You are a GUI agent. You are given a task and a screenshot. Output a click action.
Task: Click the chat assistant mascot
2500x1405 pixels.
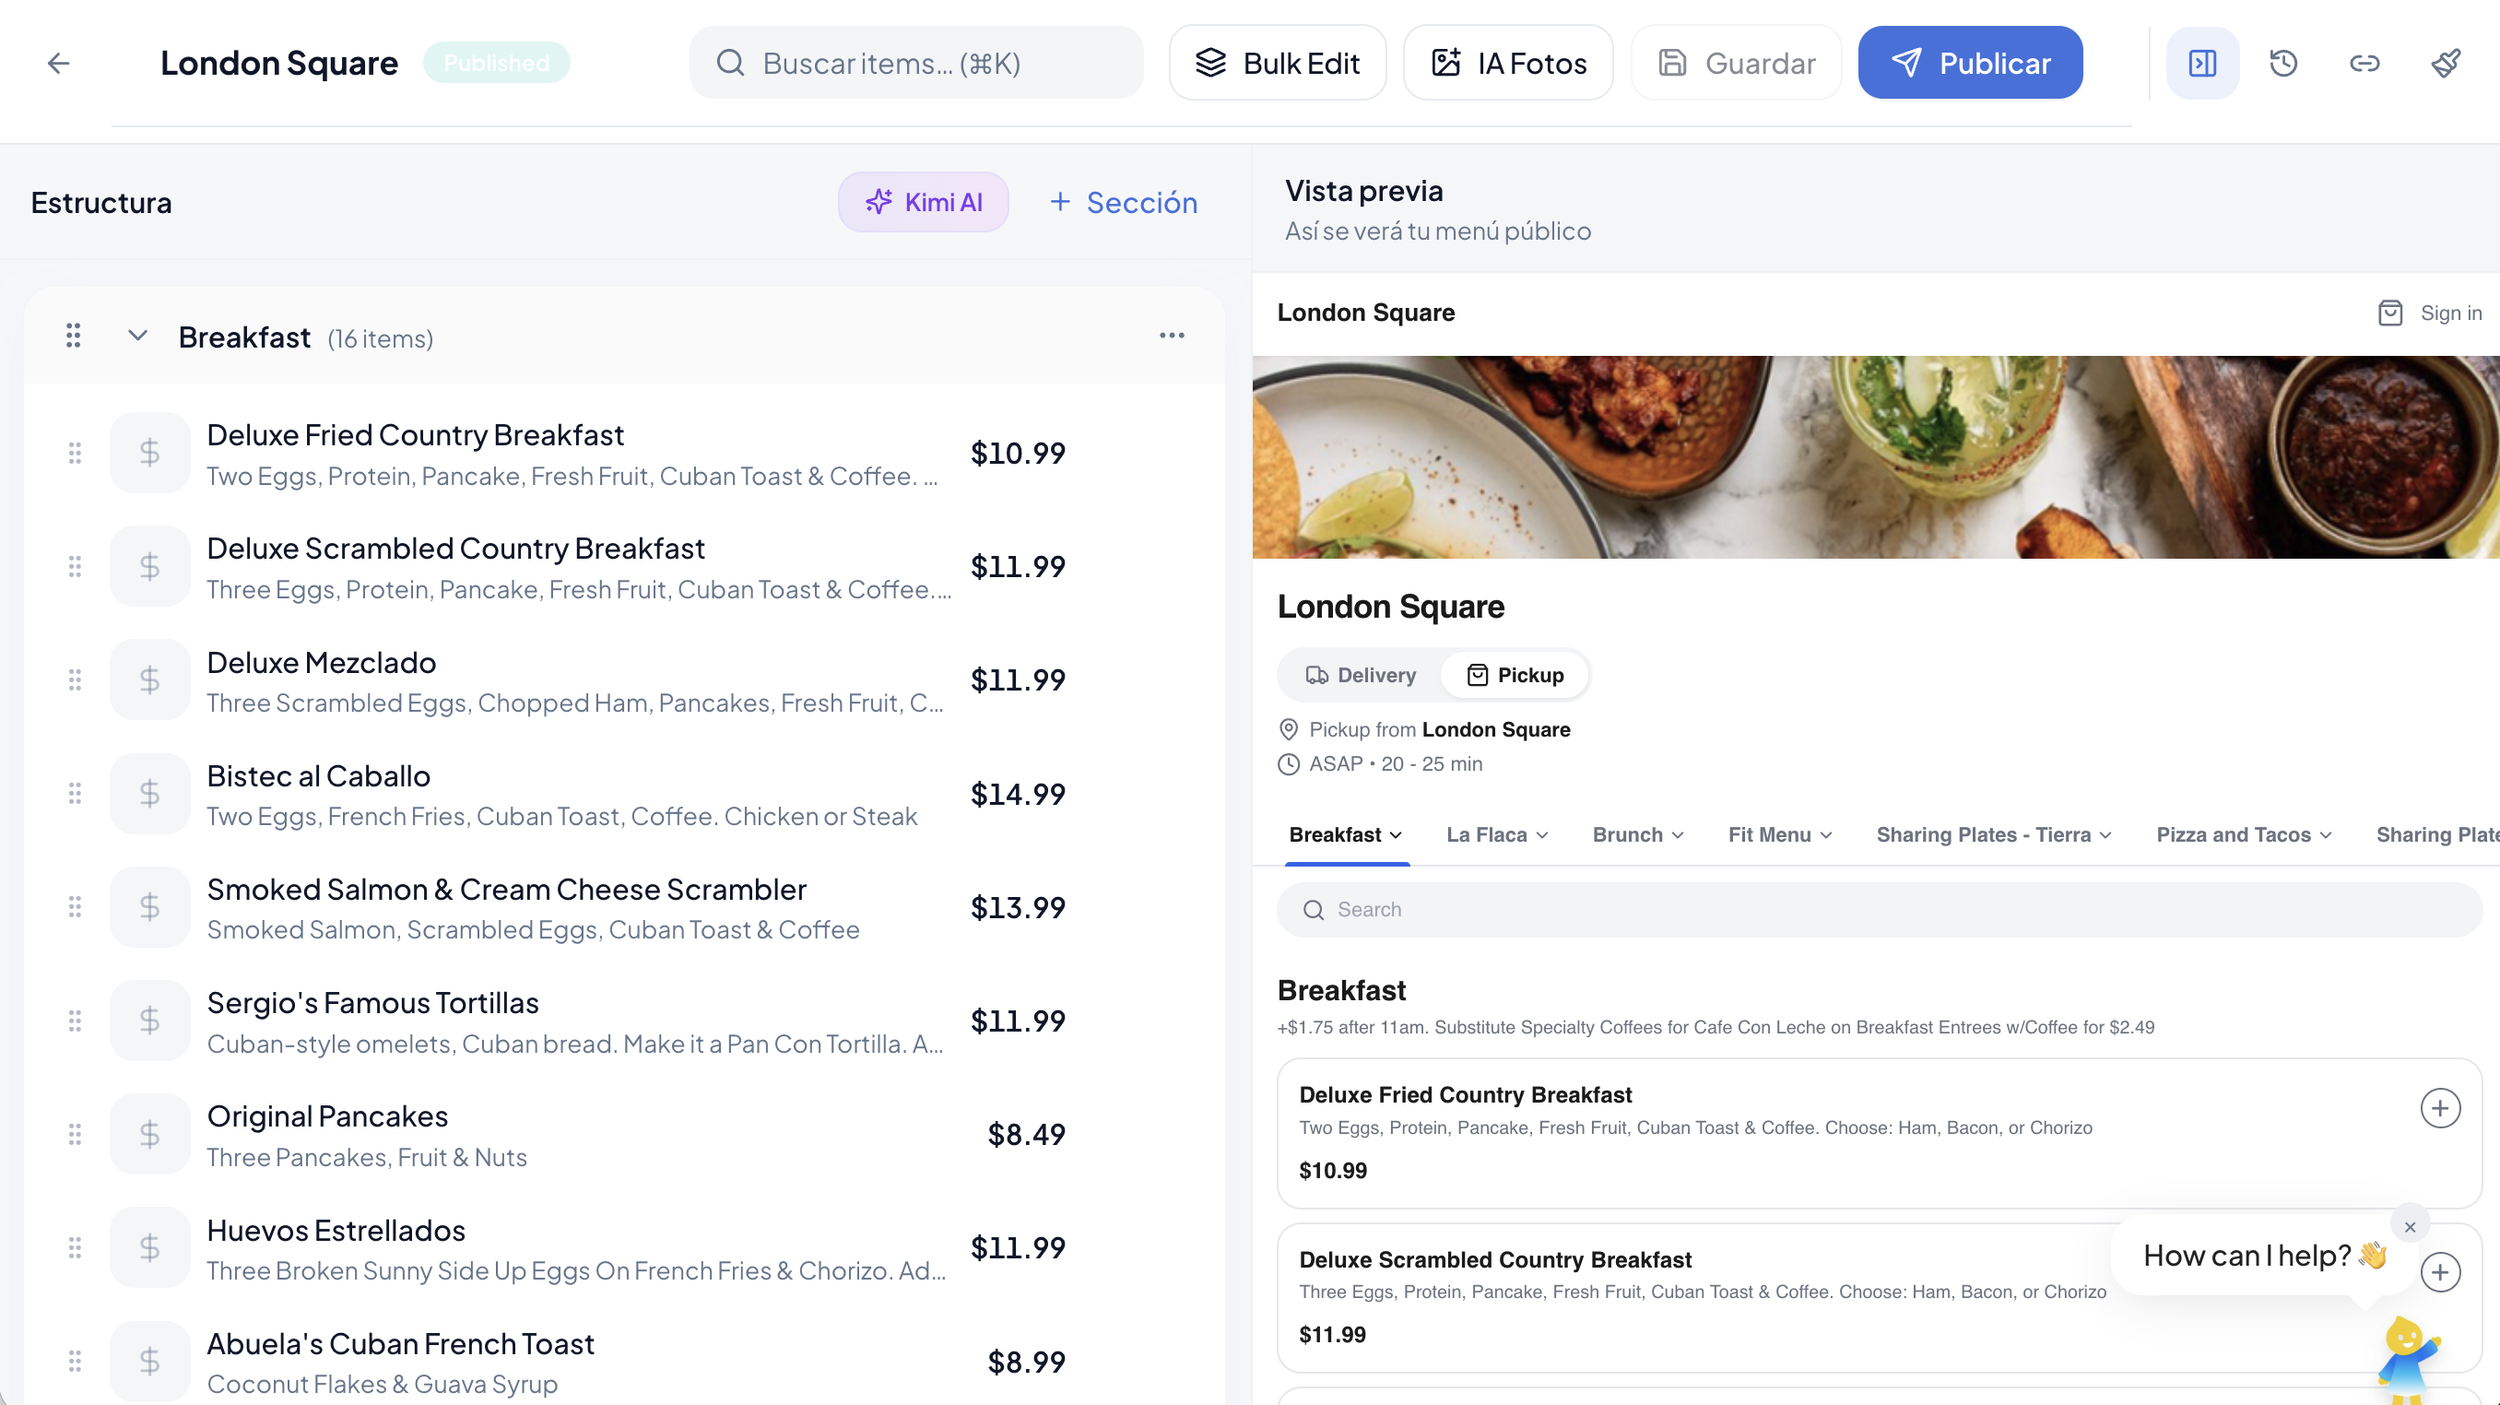click(x=2408, y=1360)
